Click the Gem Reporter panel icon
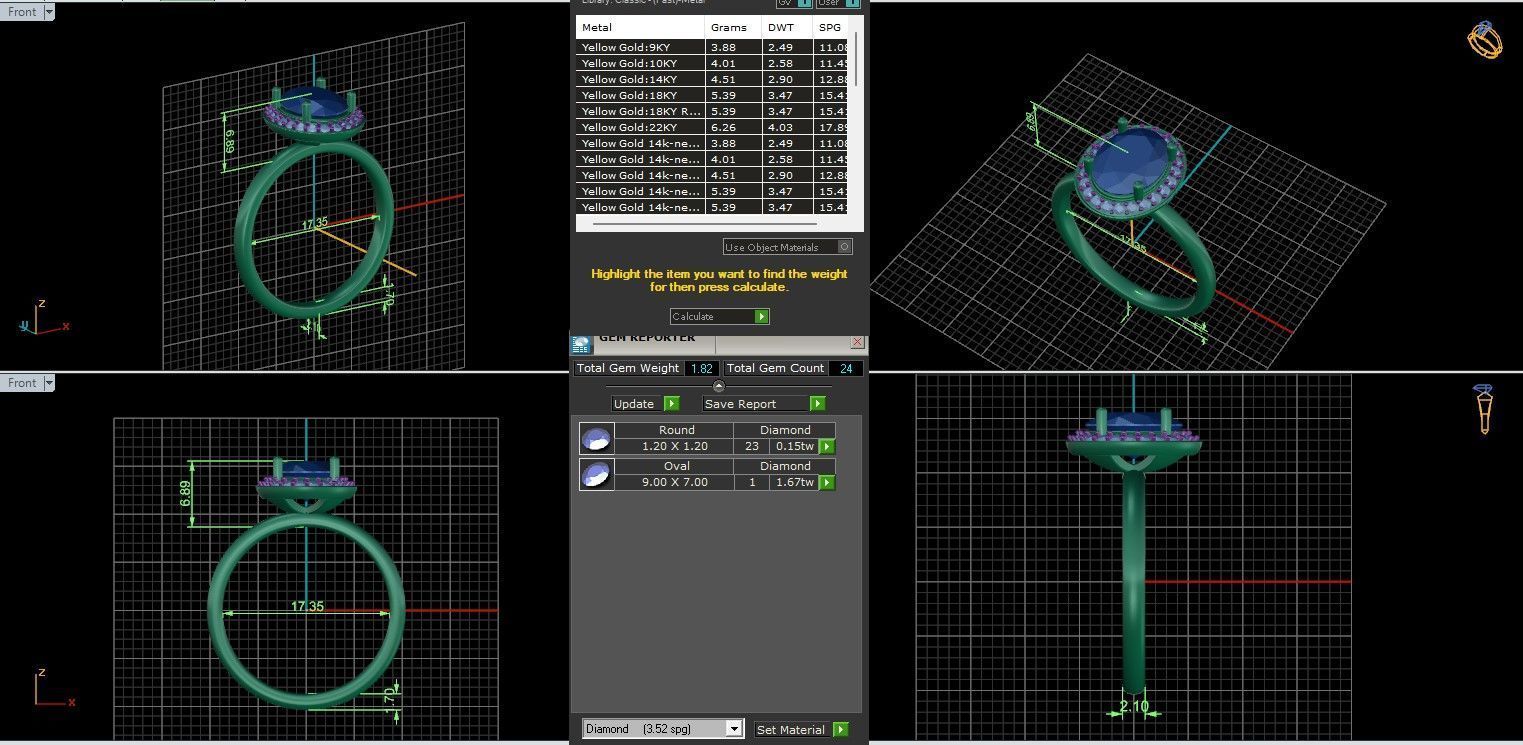This screenshot has width=1523, height=745. coord(581,344)
